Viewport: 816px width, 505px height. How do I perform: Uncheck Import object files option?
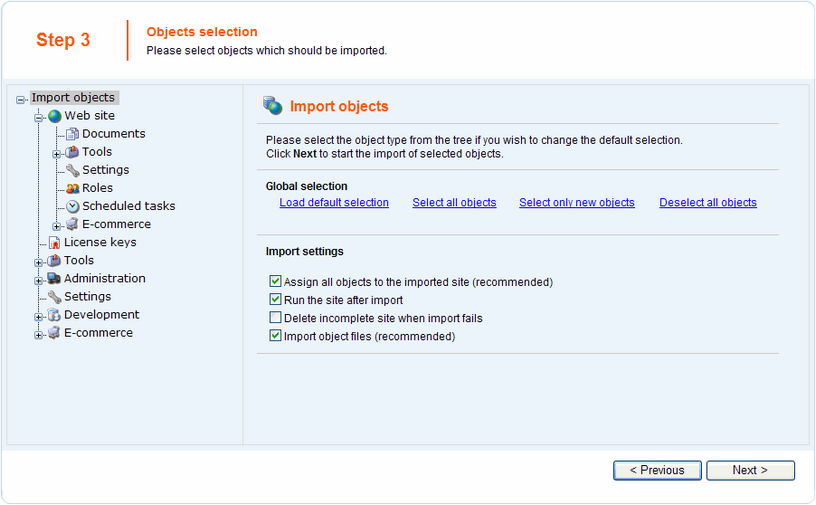276,336
